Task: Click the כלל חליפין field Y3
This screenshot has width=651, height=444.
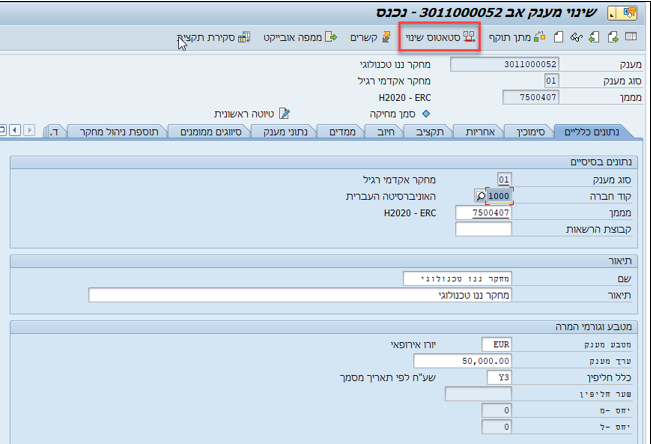Action: 499,378
